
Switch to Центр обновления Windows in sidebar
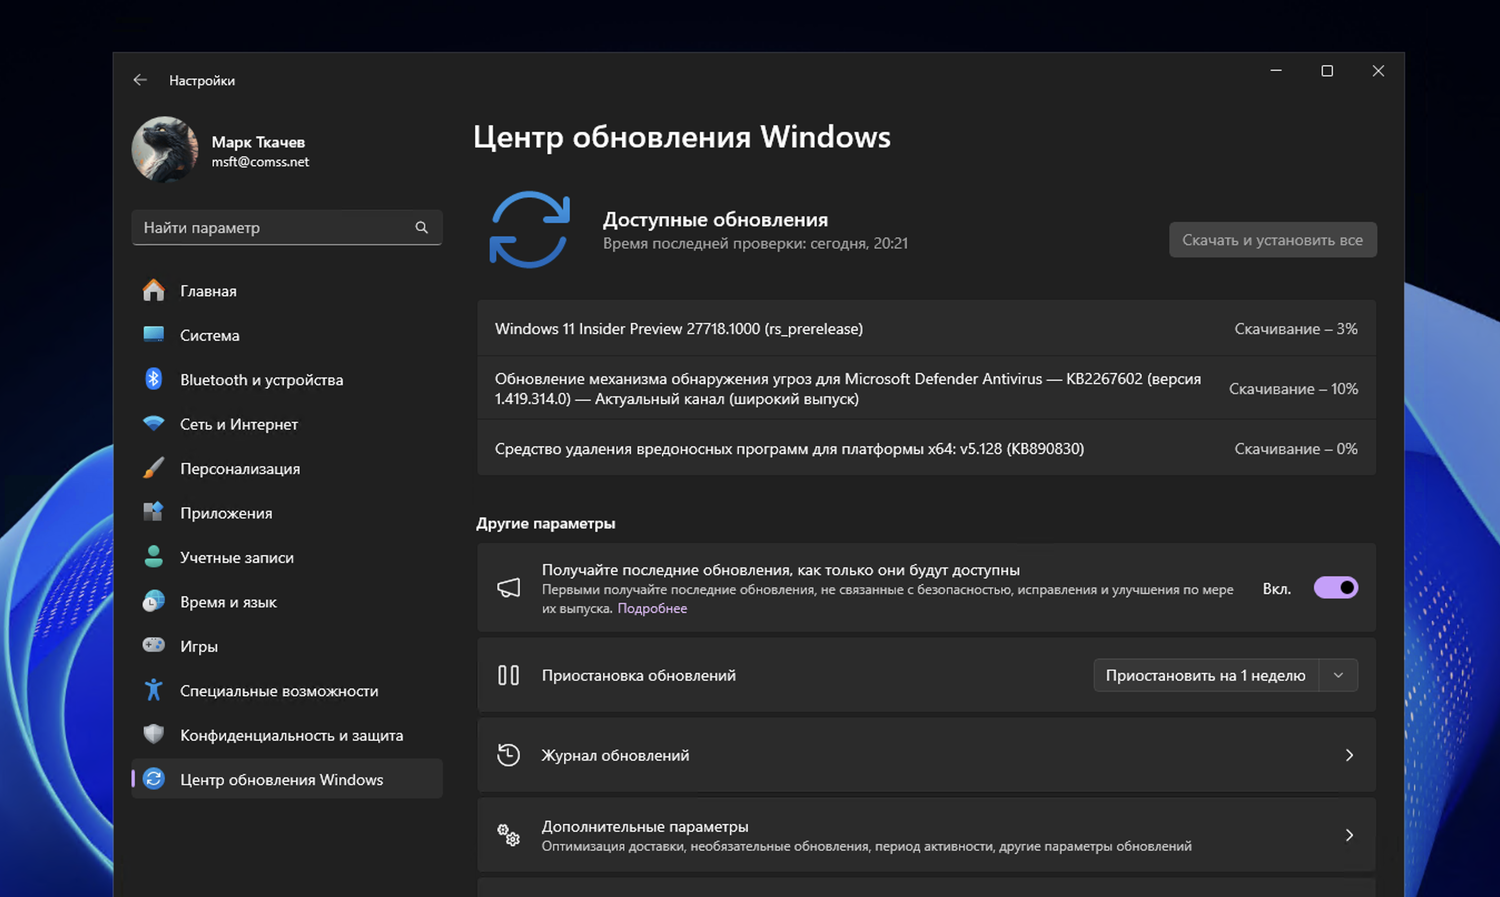pyautogui.click(x=281, y=779)
